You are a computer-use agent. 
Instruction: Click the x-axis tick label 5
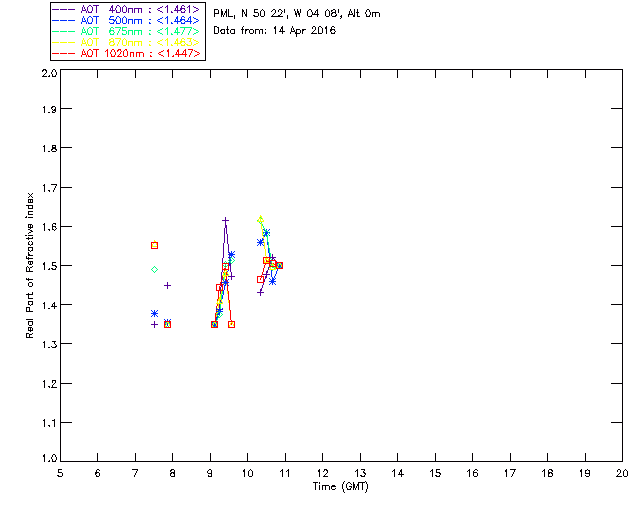[60, 473]
